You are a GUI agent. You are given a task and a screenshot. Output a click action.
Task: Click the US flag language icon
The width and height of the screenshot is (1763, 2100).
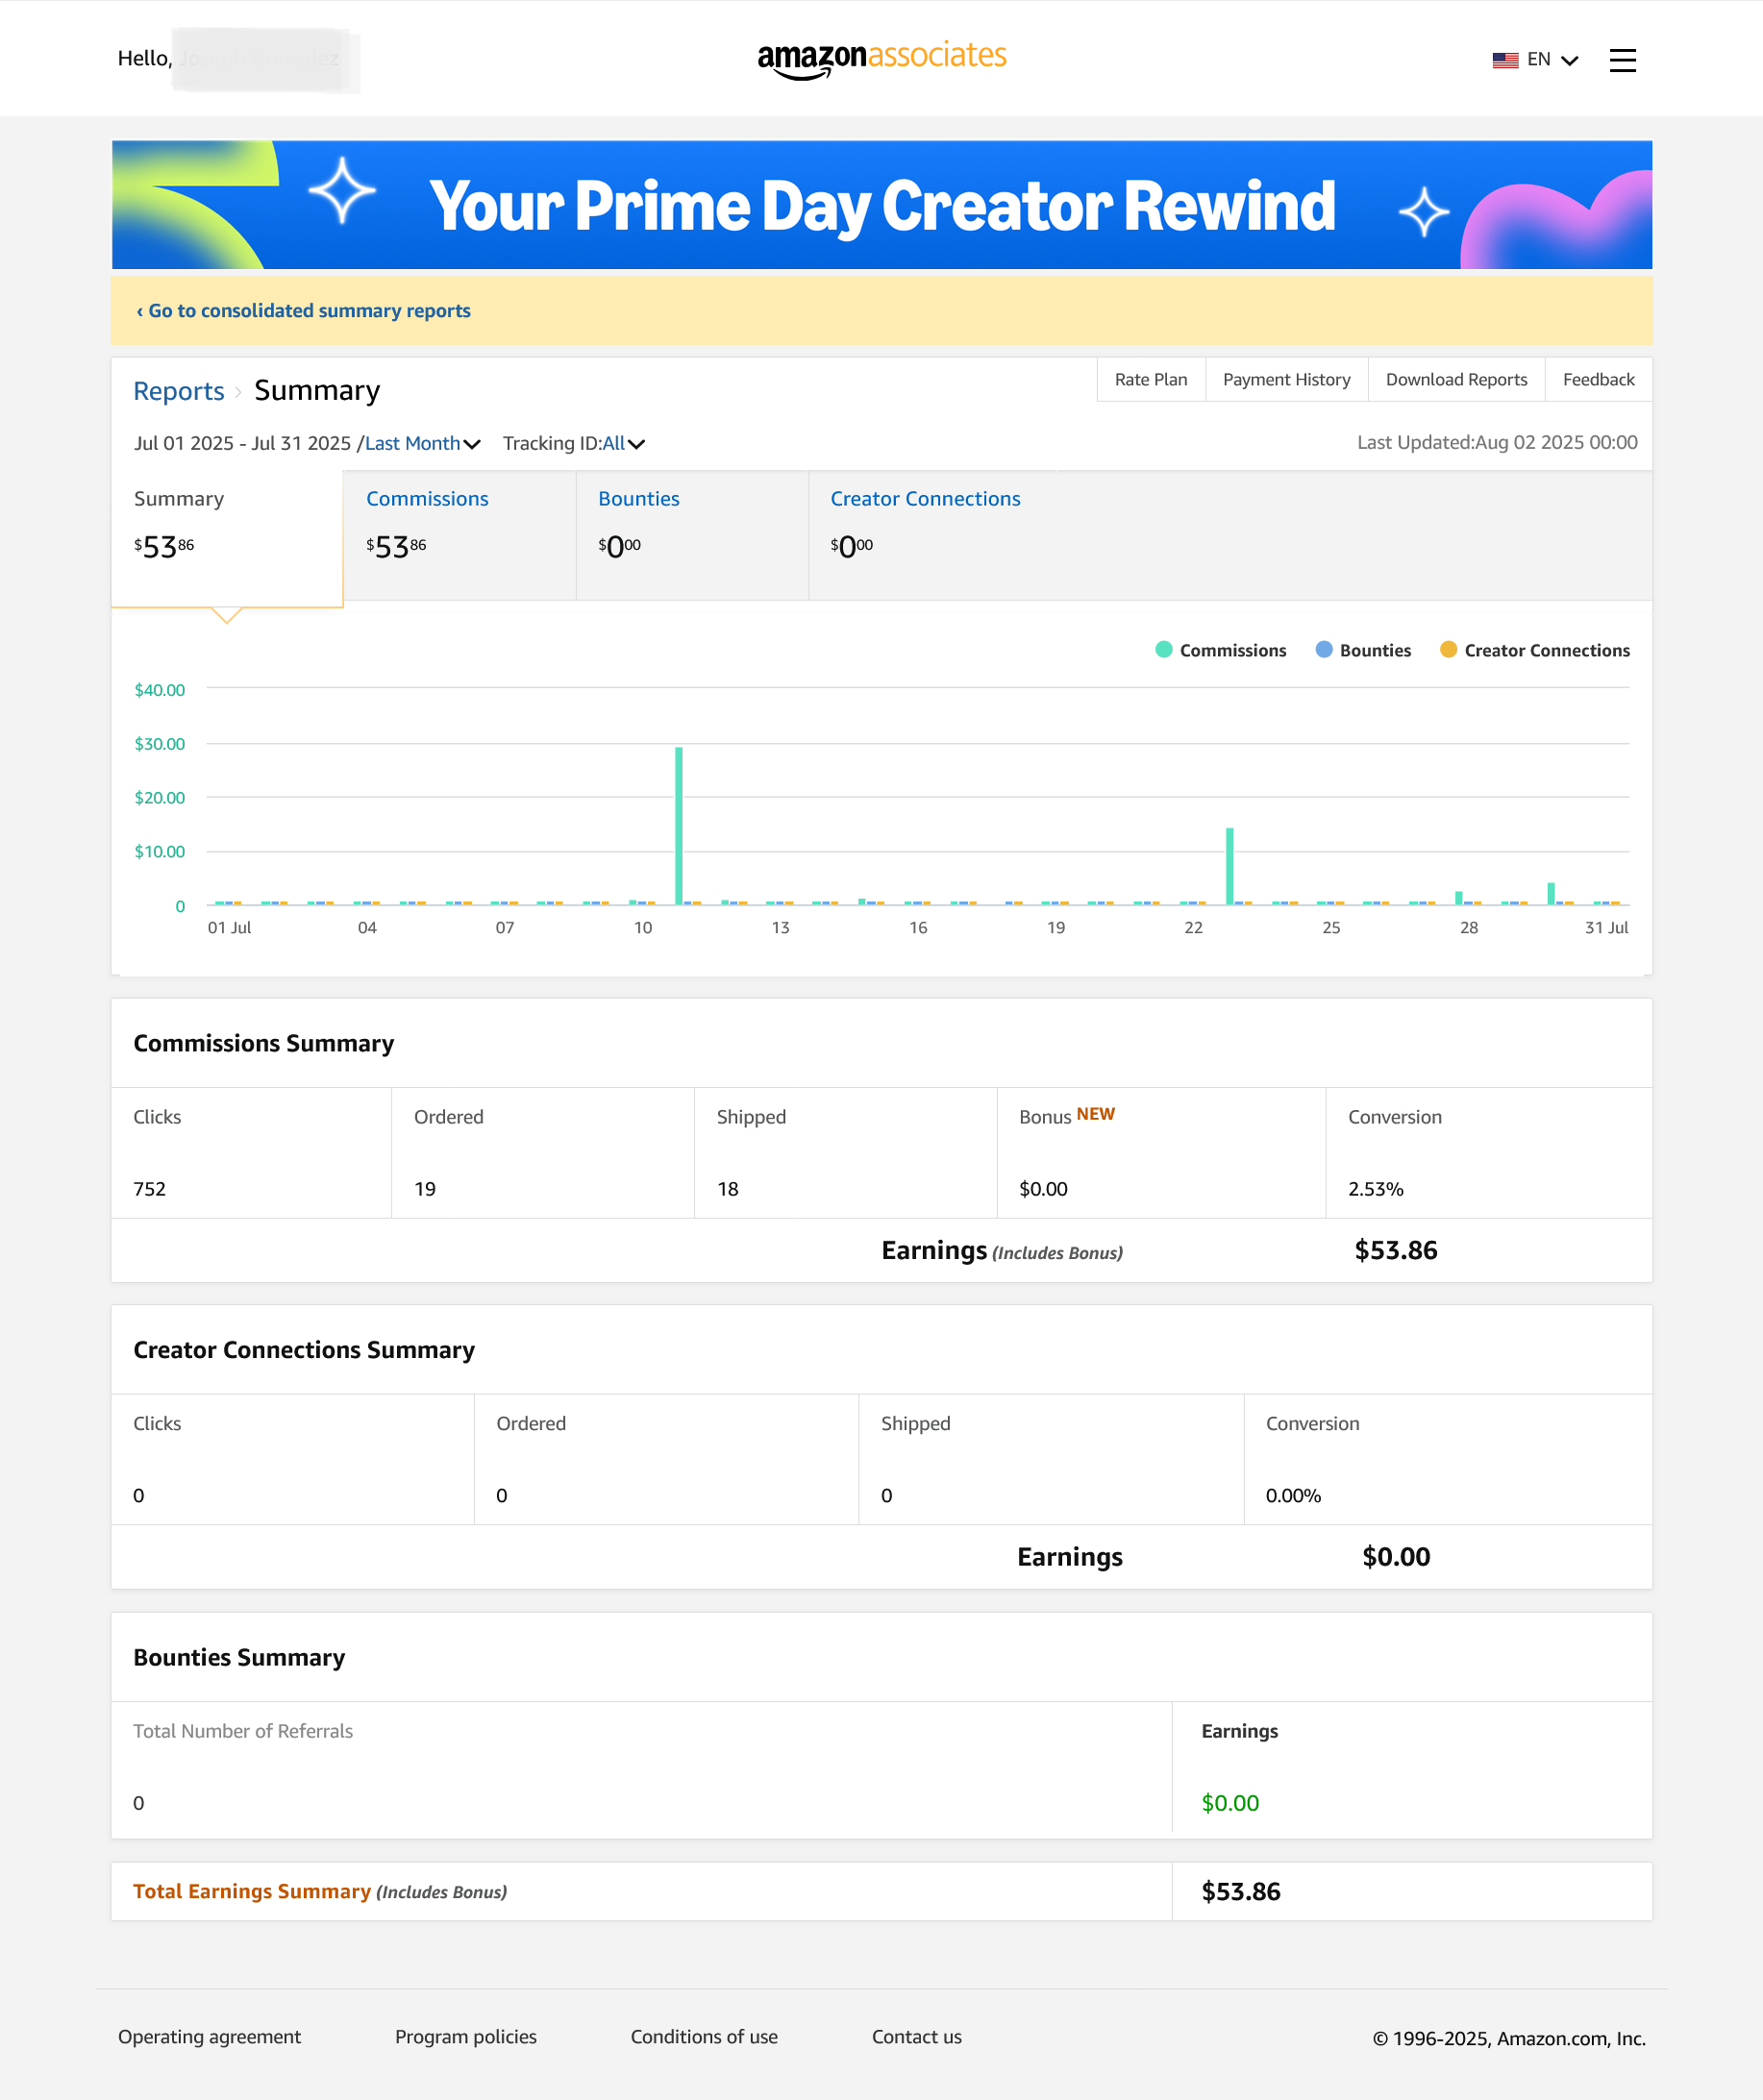[1505, 60]
